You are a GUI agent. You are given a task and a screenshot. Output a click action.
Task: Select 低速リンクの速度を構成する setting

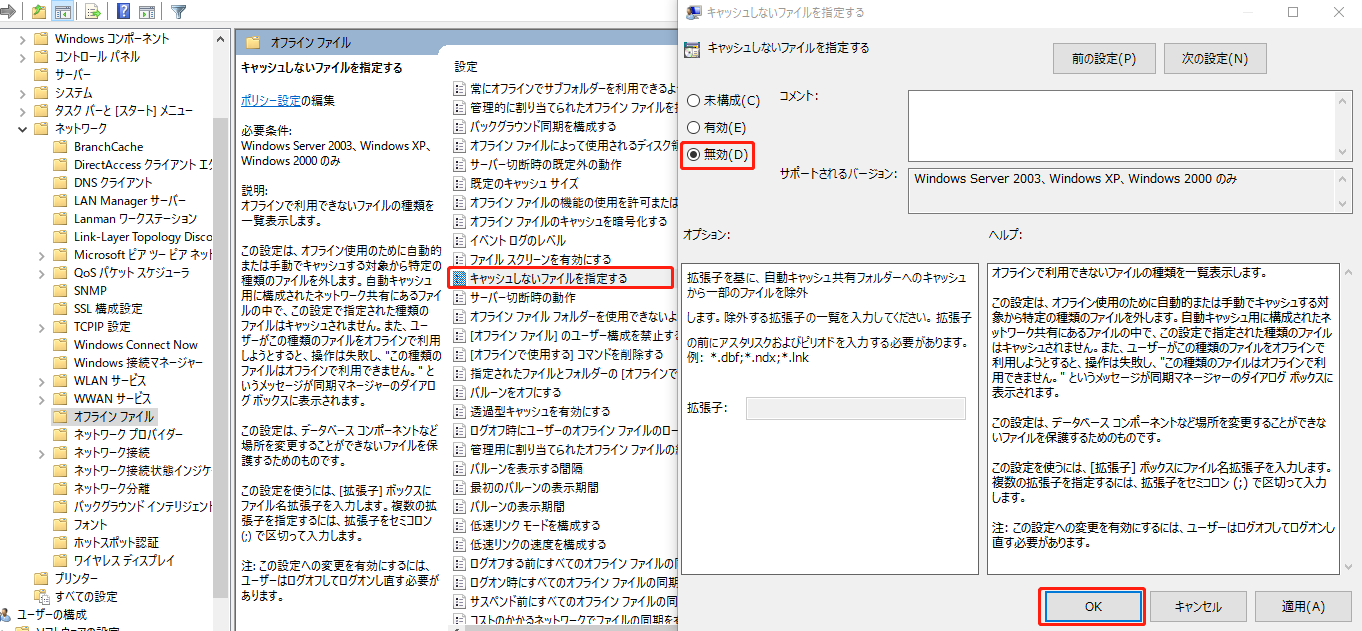[538, 545]
